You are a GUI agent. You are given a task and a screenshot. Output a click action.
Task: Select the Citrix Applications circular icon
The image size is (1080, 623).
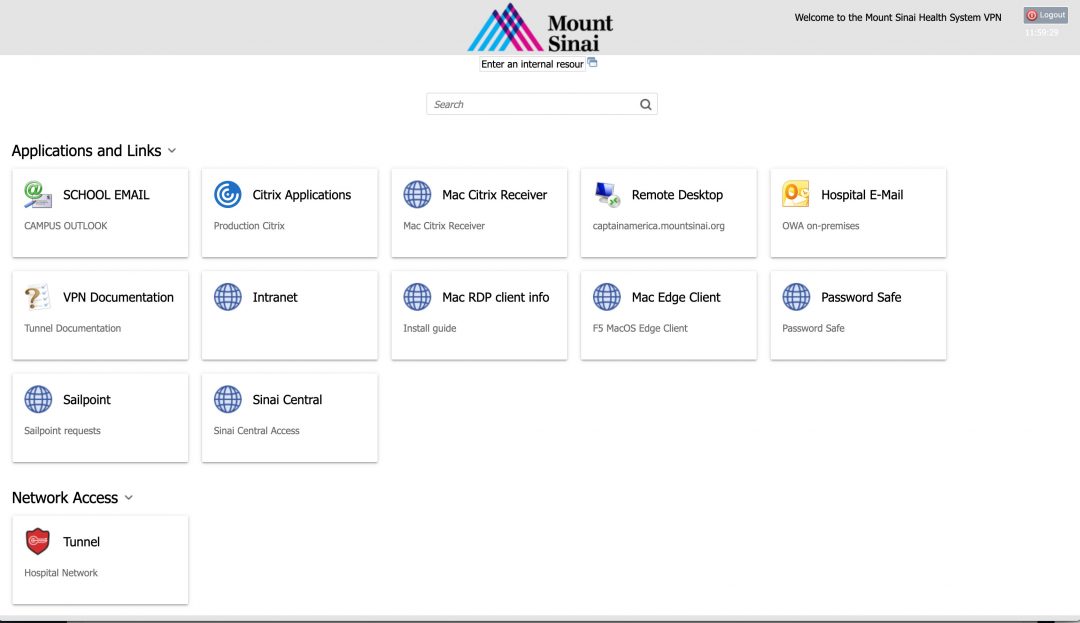click(x=227, y=194)
